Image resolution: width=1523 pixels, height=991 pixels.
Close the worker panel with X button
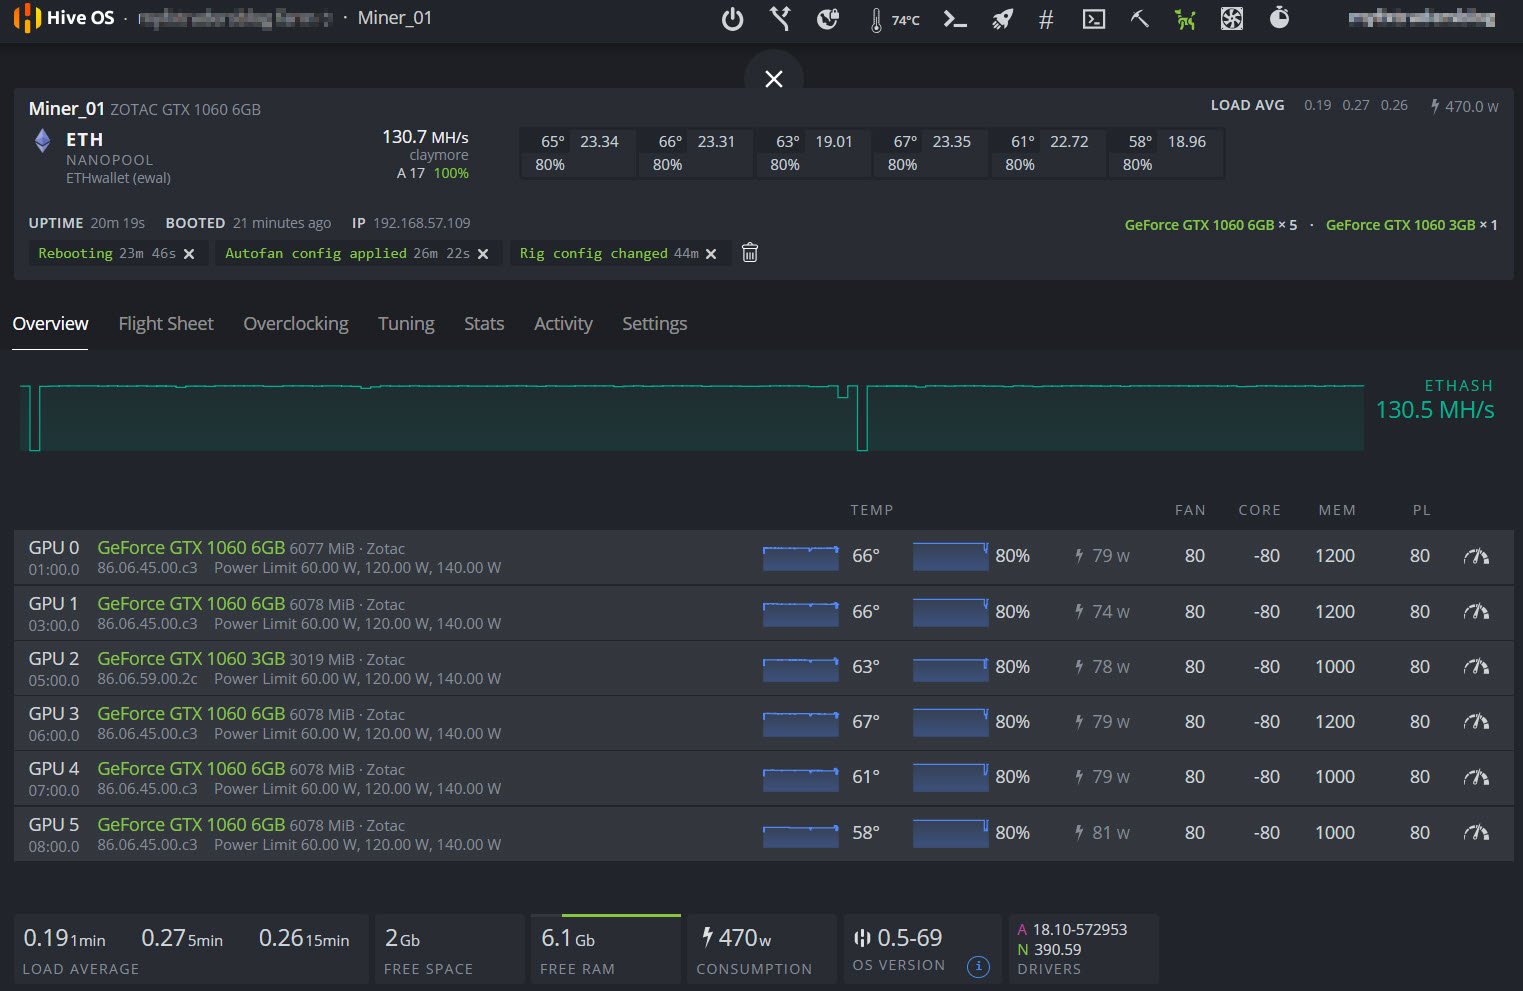(774, 79)
